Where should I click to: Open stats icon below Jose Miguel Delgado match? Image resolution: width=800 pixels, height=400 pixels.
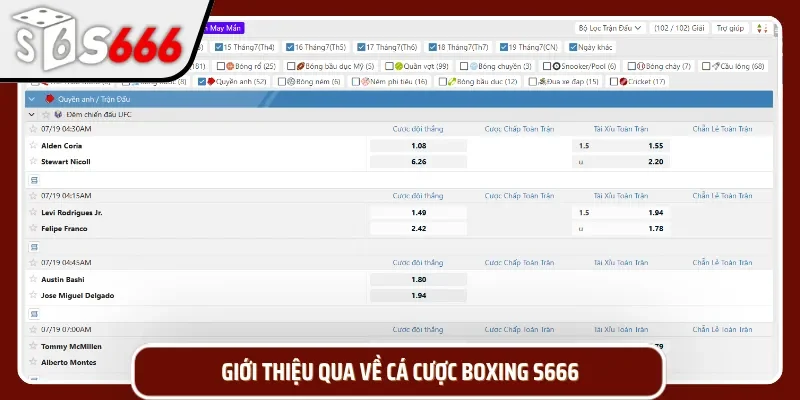pos(34,314)
